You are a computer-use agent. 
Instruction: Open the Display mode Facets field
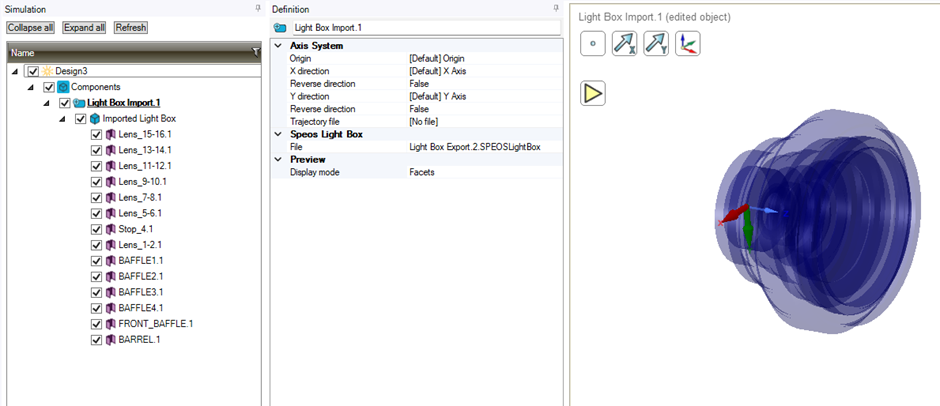click(484, 172)
